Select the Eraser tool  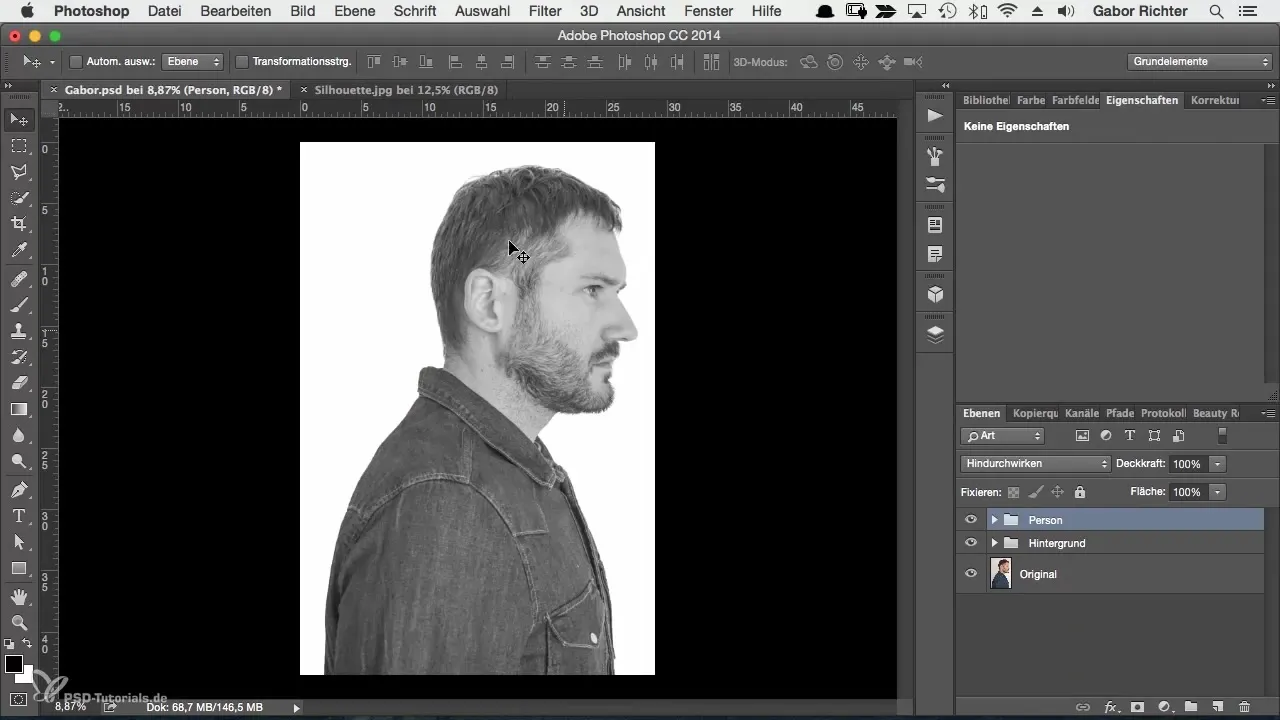pos(19,383)
